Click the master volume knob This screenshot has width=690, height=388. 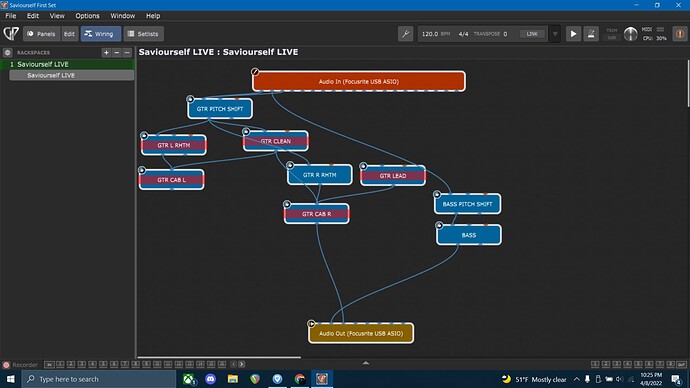(630, 34)
